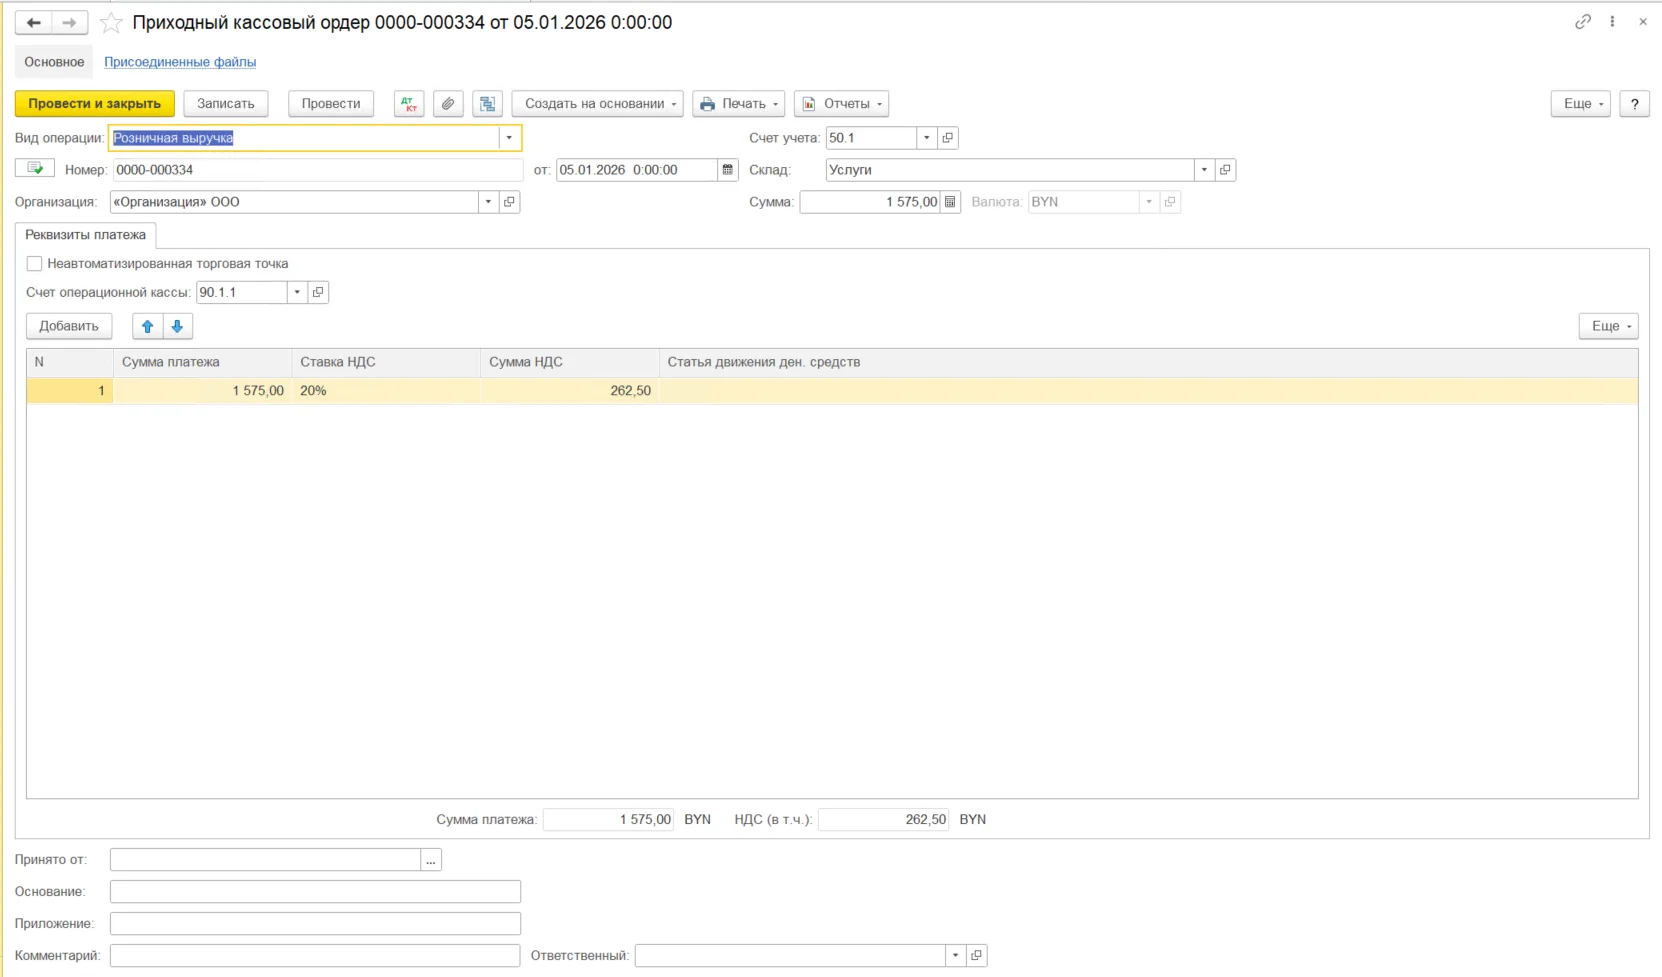Go back with the left arrow button
This screenshot has height=977, width=1662.
[x=33, y=22]
